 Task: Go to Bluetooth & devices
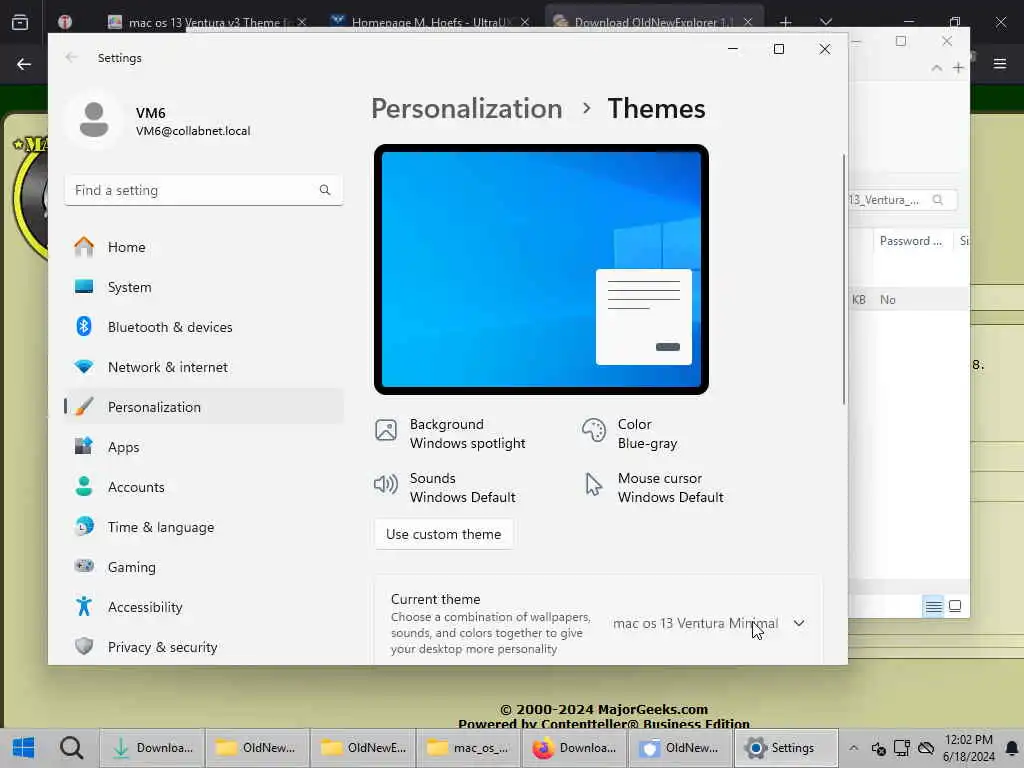point(204,327)
